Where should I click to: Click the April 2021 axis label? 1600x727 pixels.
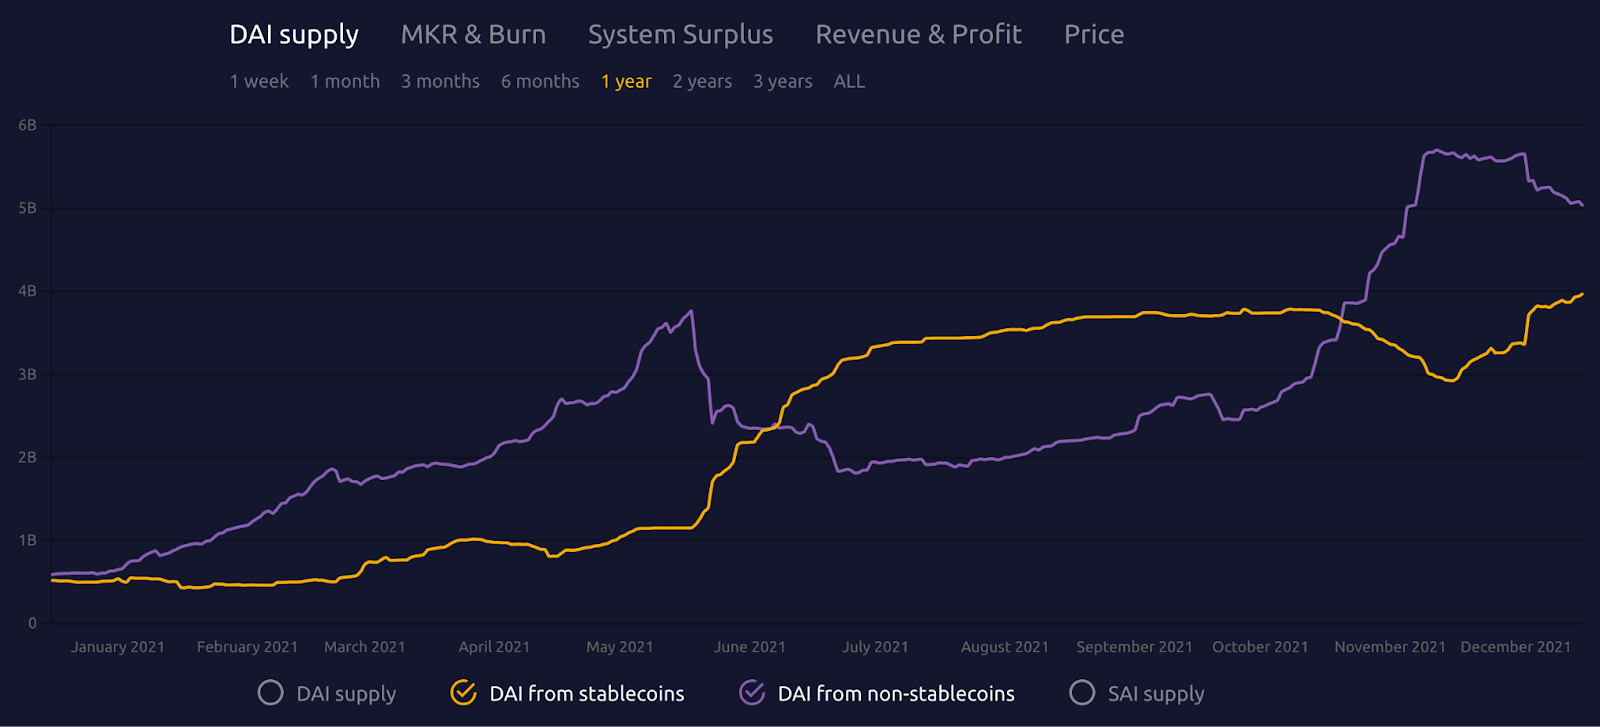point(494,647)
